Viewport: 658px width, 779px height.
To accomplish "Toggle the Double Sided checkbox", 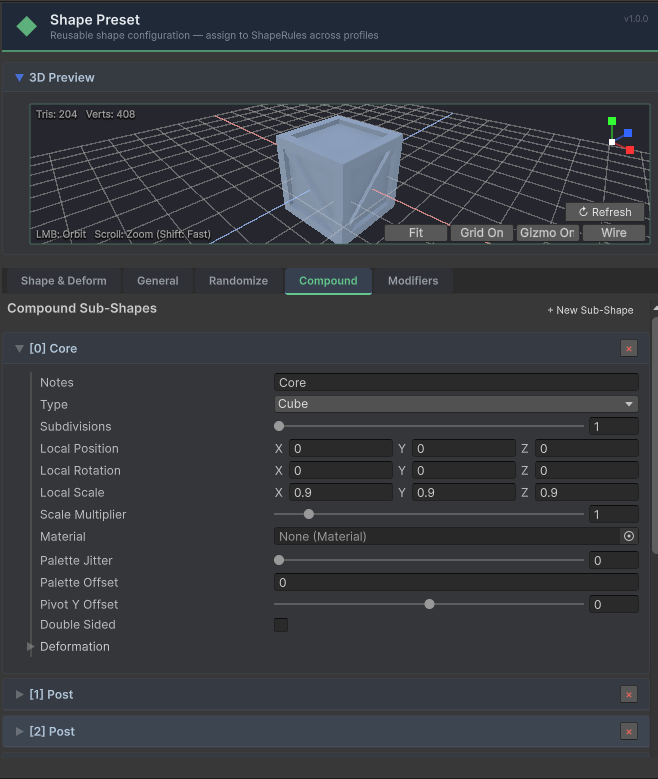I will tap(281, 625).
